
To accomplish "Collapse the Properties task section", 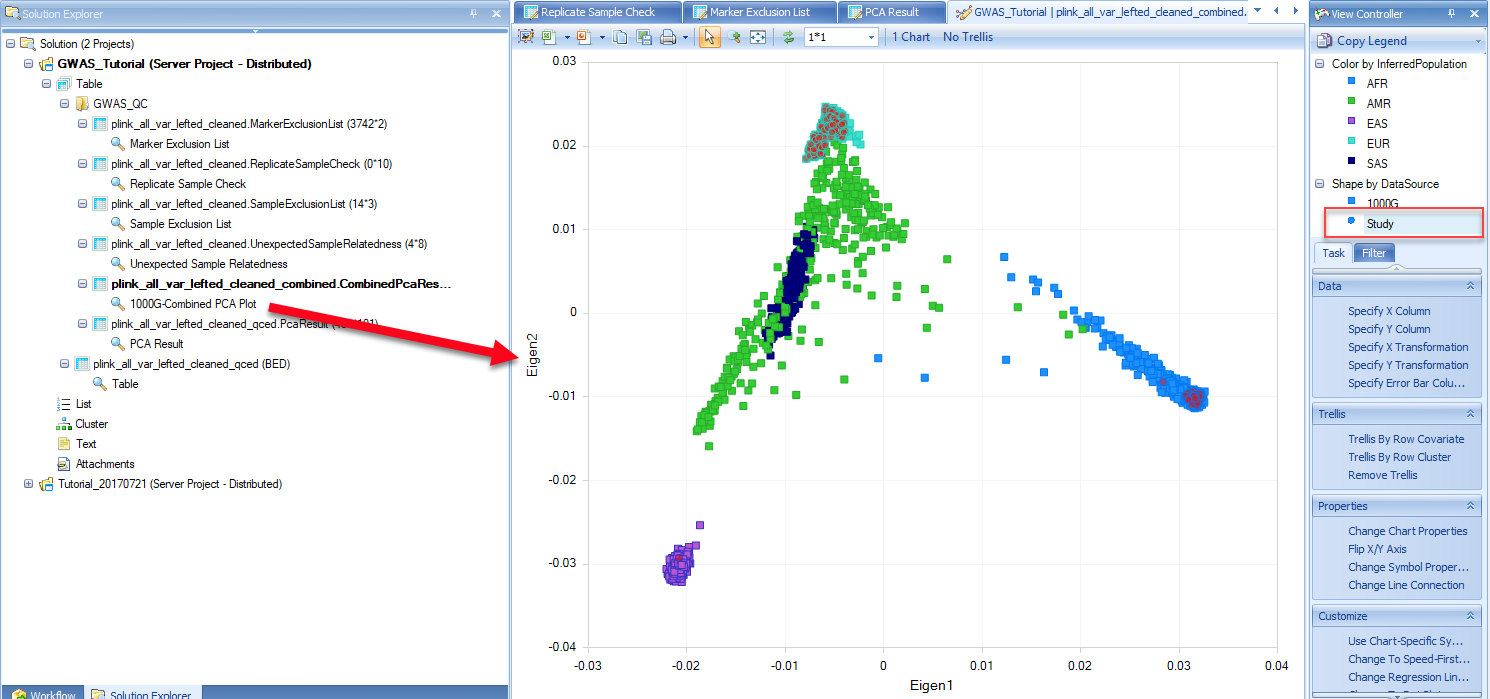I will click(x=1470, y=506).
